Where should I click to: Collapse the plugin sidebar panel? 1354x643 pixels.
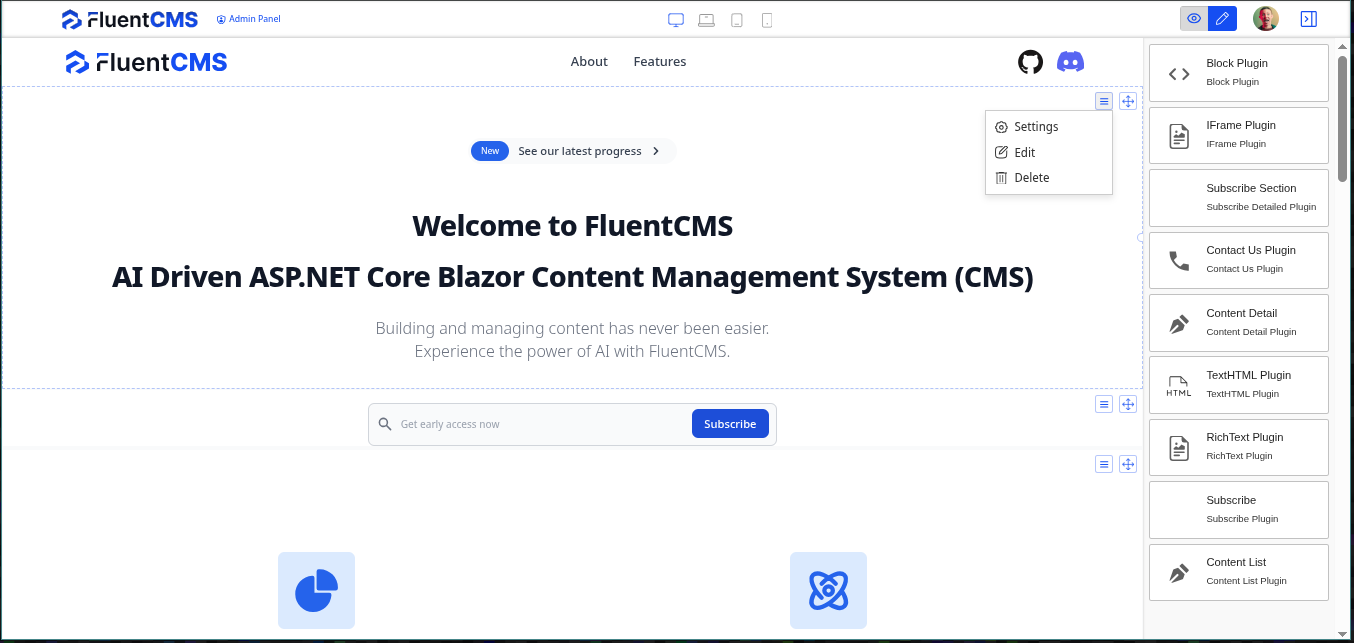pos(1309,19)
